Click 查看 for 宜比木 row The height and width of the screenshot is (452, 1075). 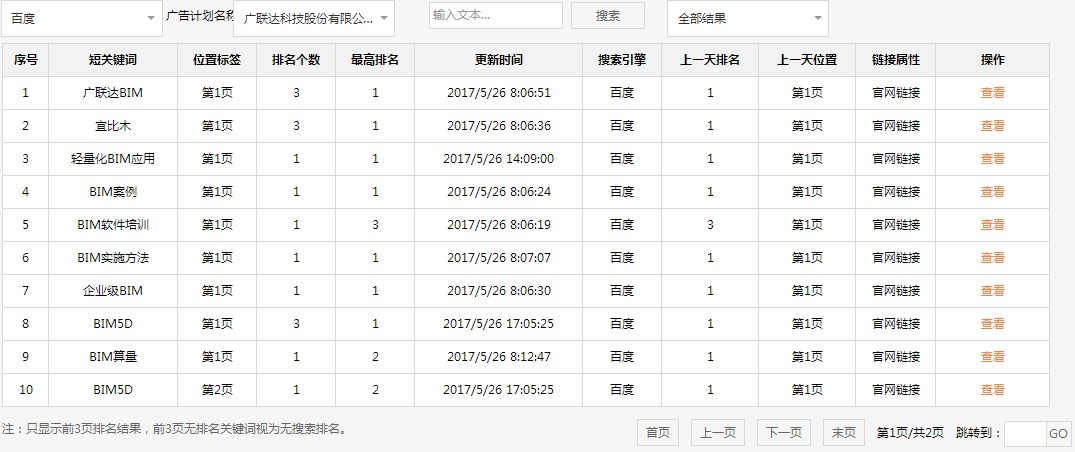click(x=993, y=126)
